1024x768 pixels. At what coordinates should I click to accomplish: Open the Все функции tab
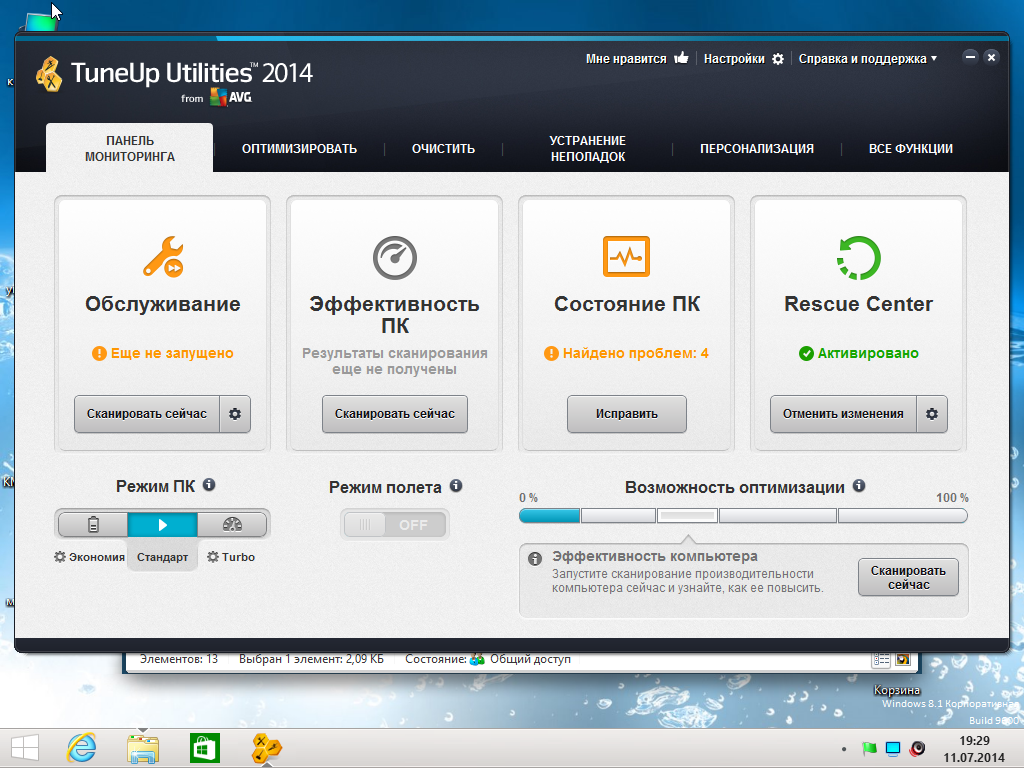click(910, 149)
